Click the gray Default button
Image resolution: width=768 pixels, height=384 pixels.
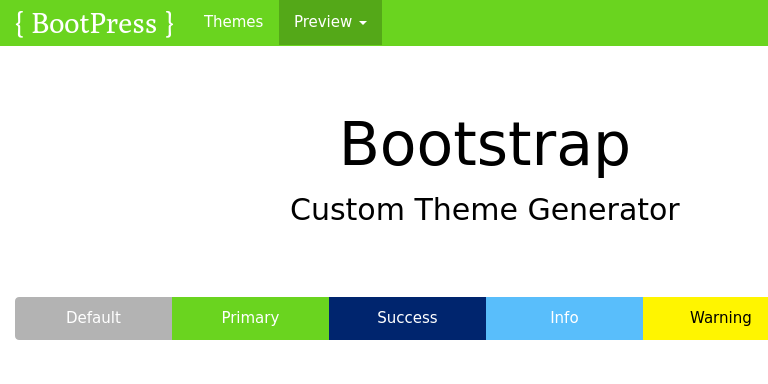pyautogui.click(x=94, y=318)
